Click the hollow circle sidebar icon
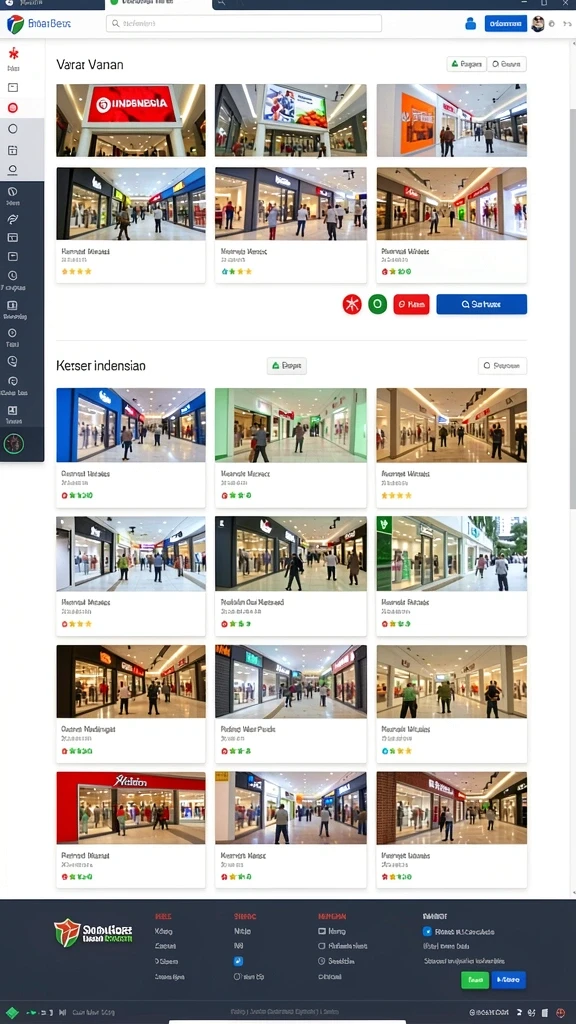Image resolution: width=576 pixels, height=1024 pixels. 12,129
